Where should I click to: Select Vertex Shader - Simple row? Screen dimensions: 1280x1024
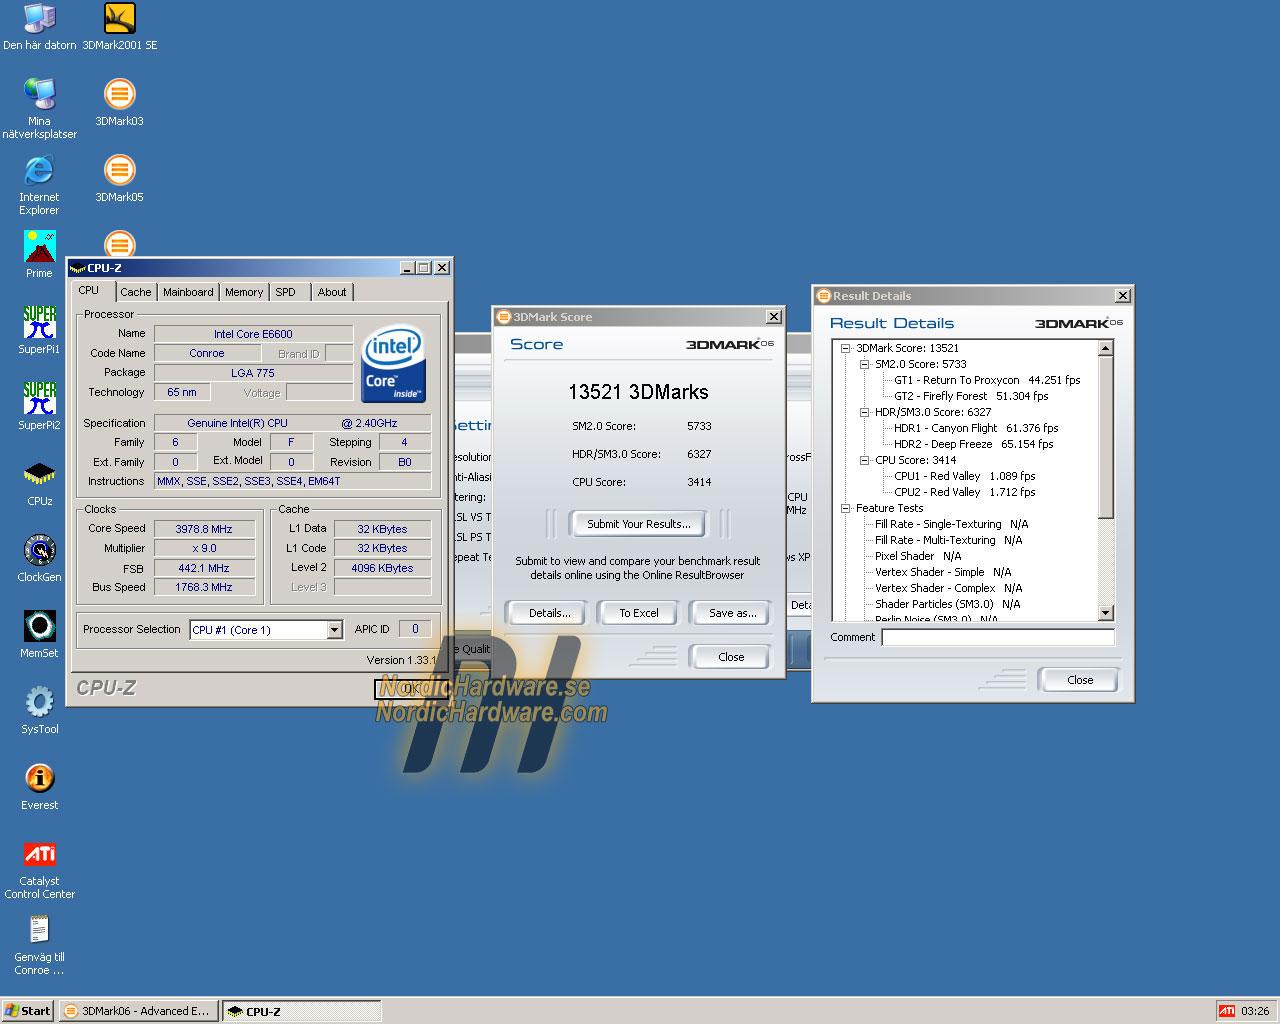(943, 572)
